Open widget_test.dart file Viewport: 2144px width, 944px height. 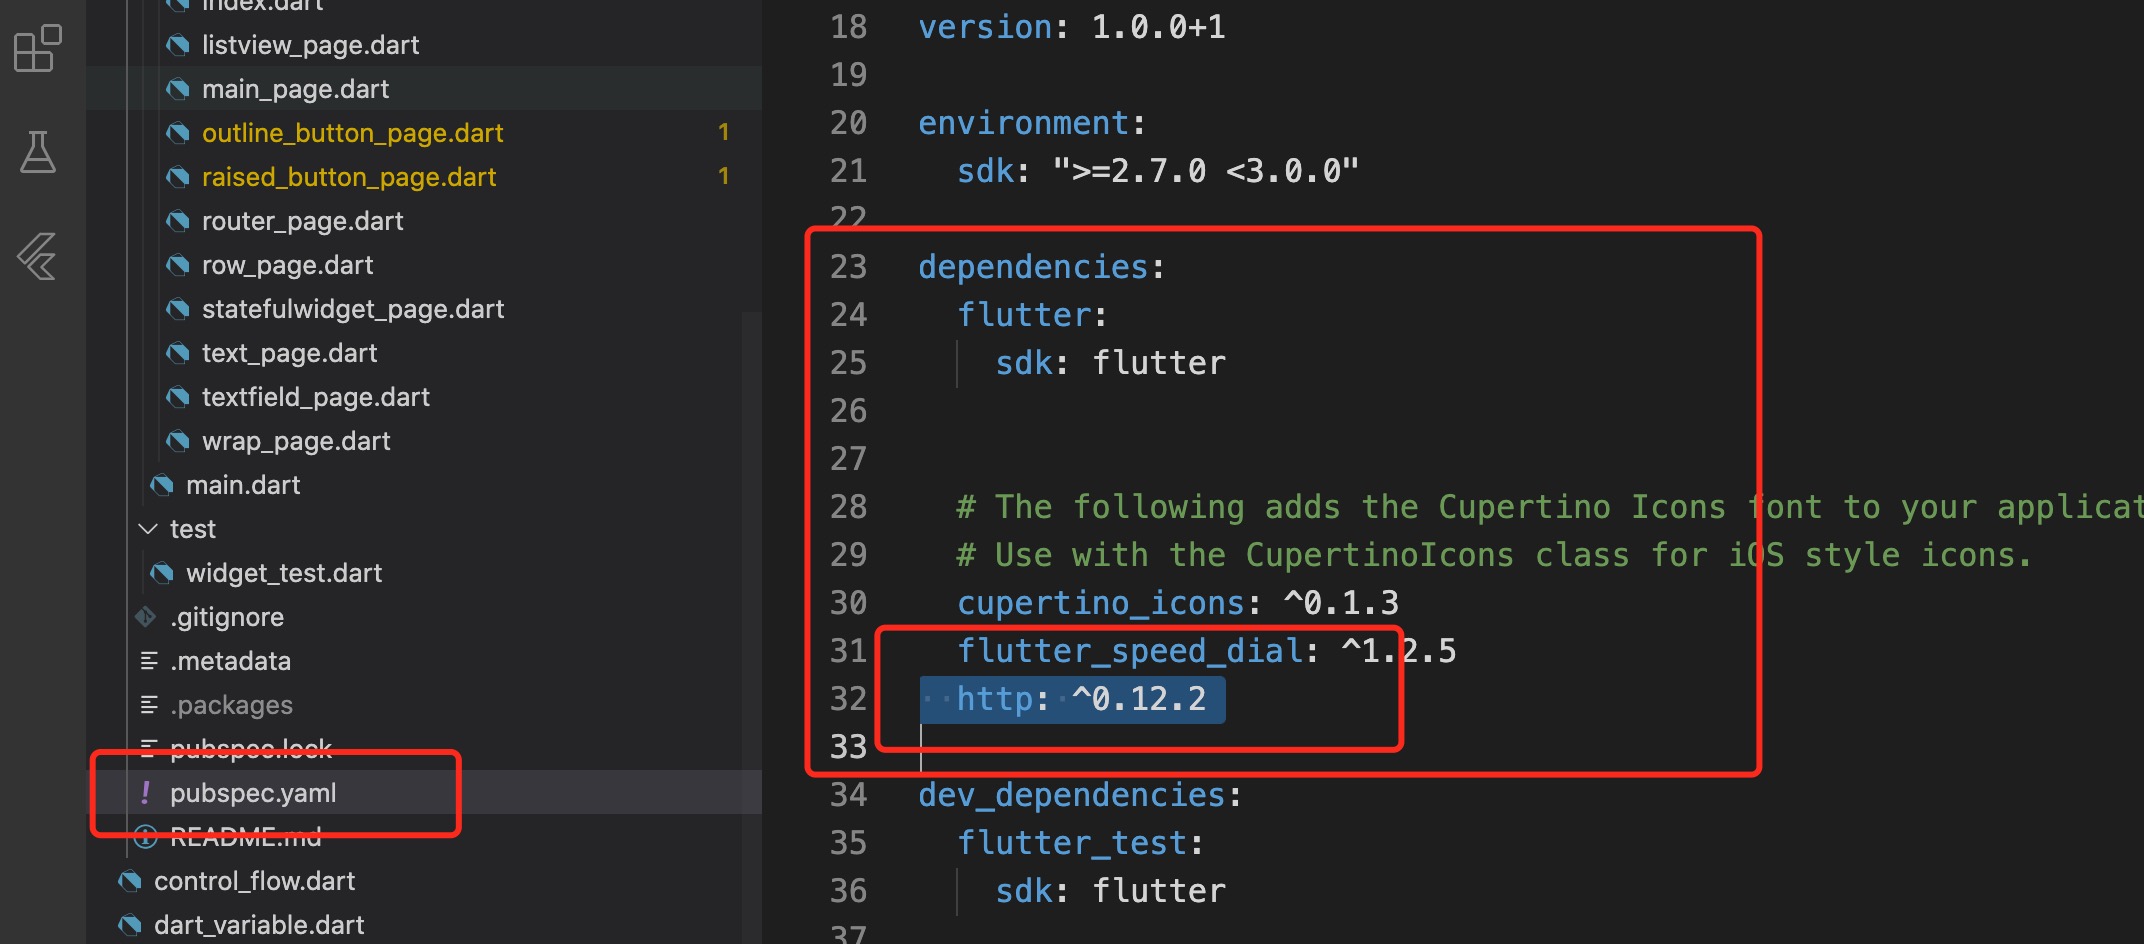coord(284,573)
